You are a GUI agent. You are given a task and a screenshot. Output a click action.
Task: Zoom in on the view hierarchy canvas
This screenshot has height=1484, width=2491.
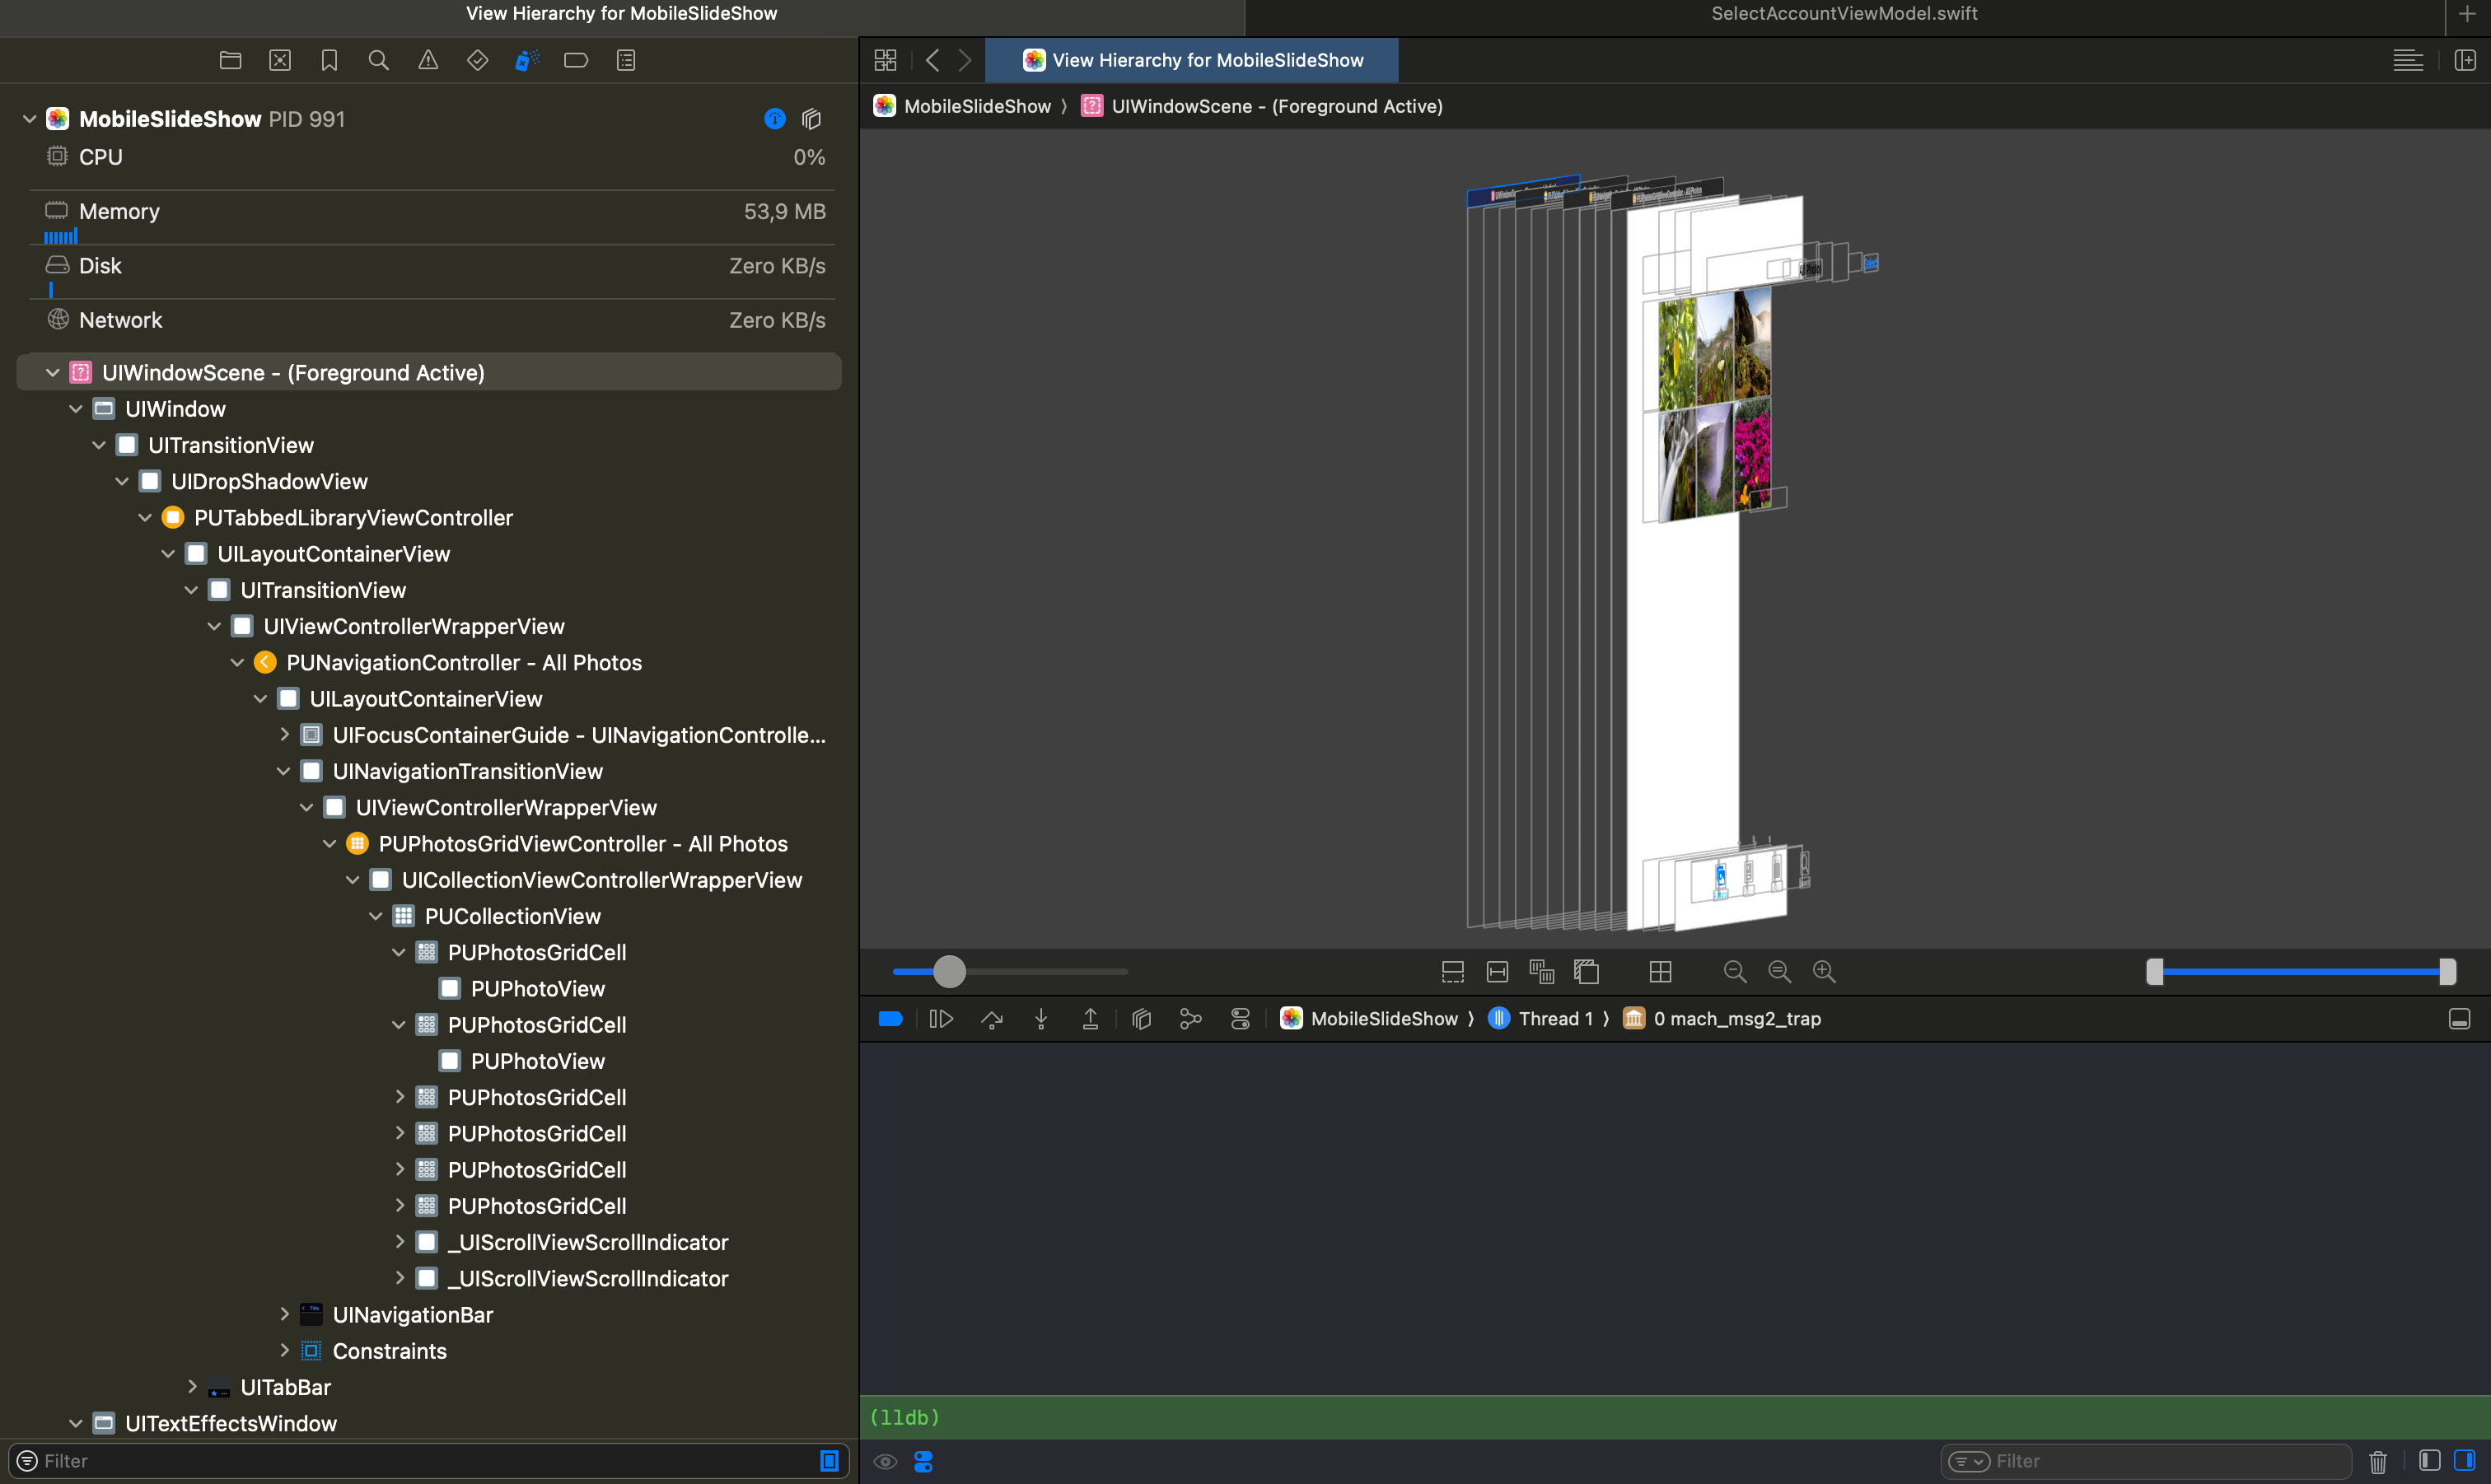coord(1823,971)
